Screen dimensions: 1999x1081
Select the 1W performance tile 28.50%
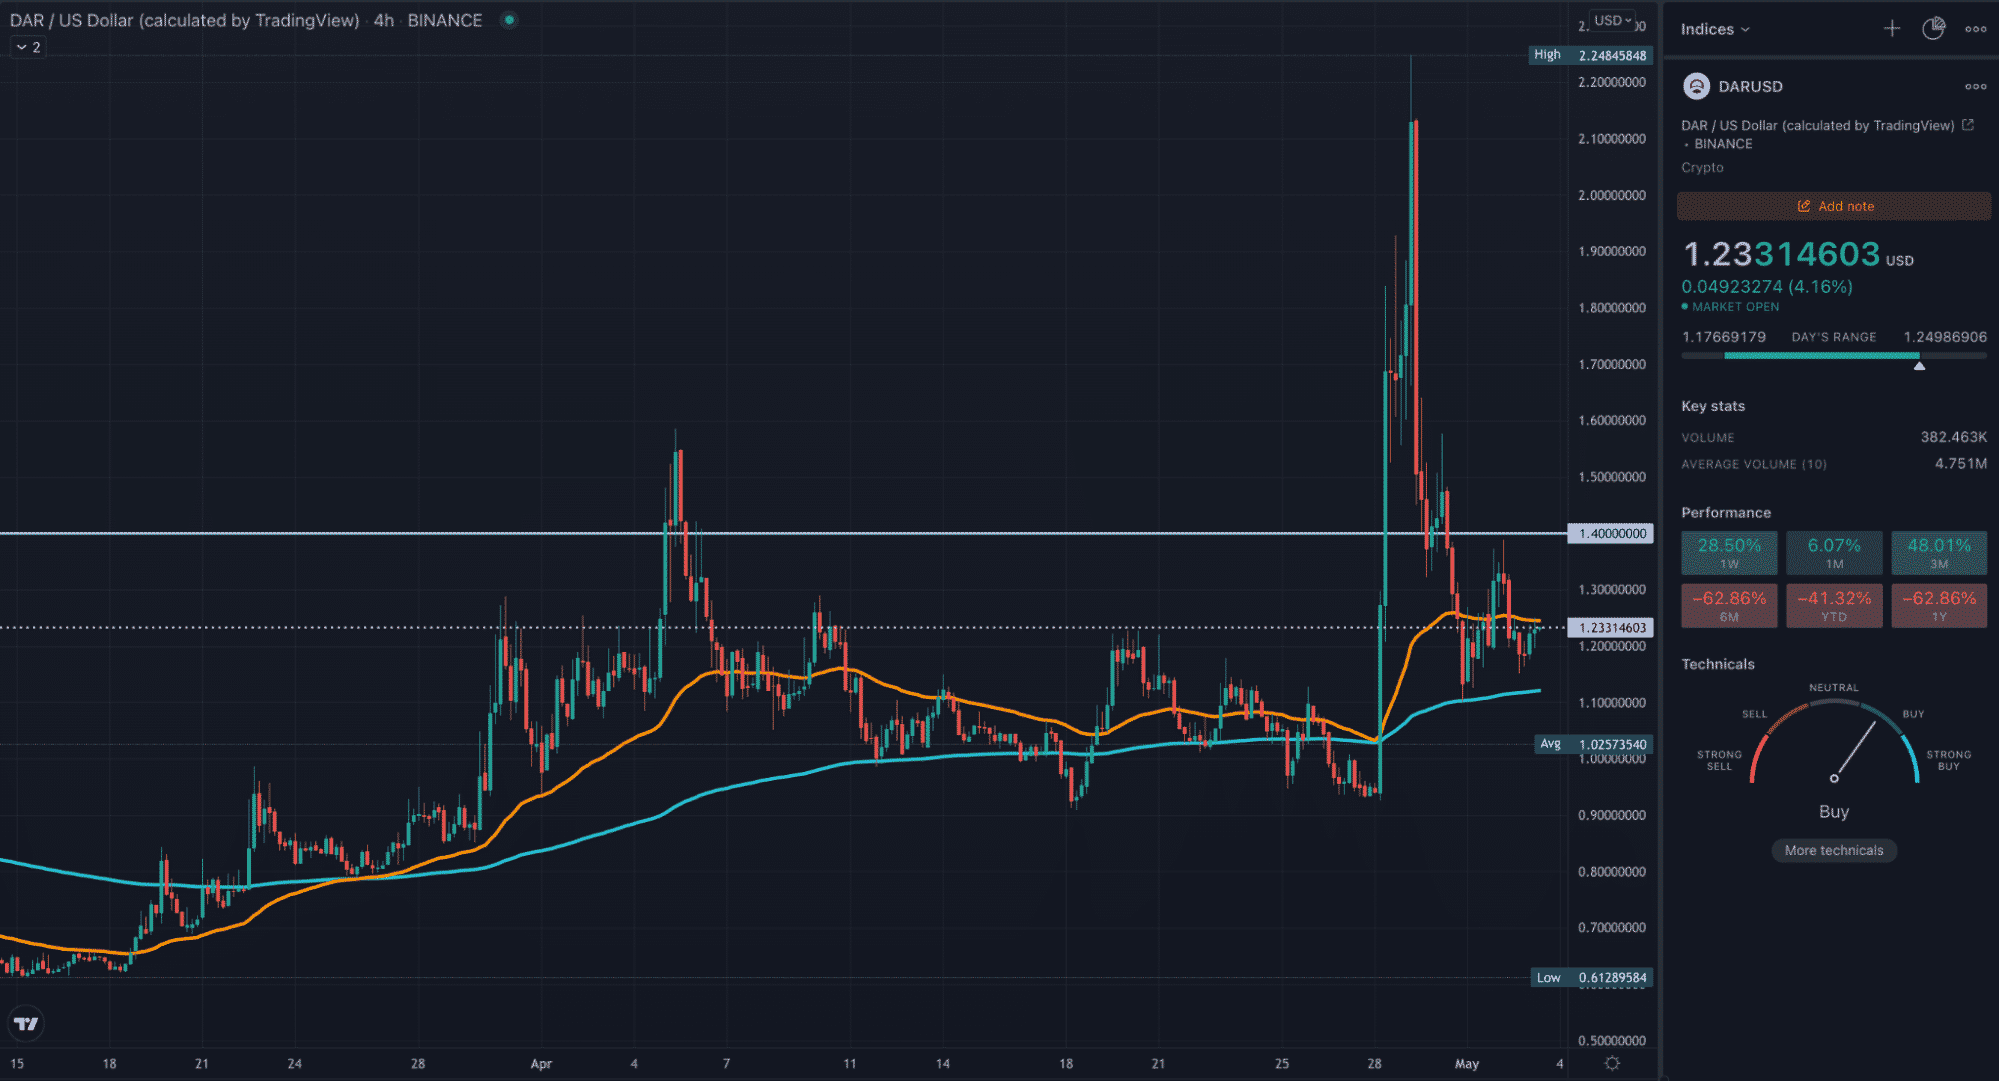point(1729,553)
